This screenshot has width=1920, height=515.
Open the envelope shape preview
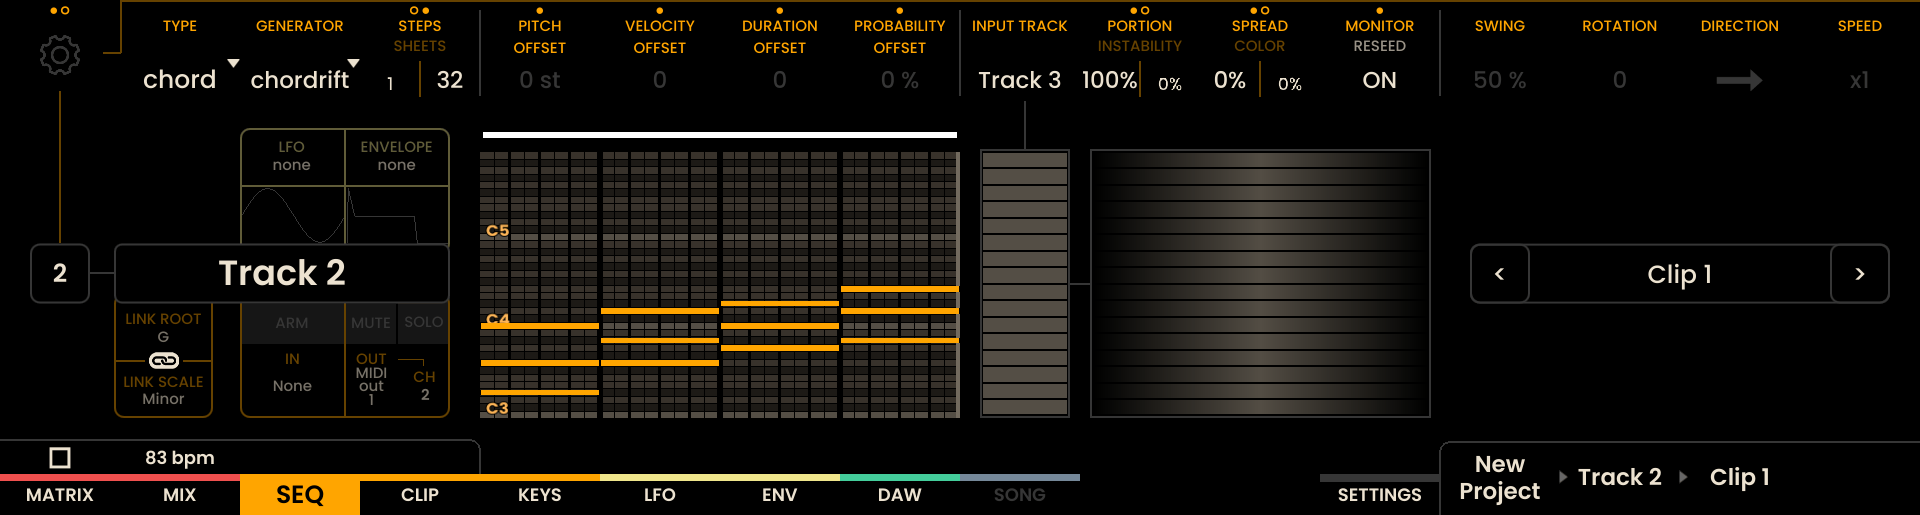click(x=397, y=214)
